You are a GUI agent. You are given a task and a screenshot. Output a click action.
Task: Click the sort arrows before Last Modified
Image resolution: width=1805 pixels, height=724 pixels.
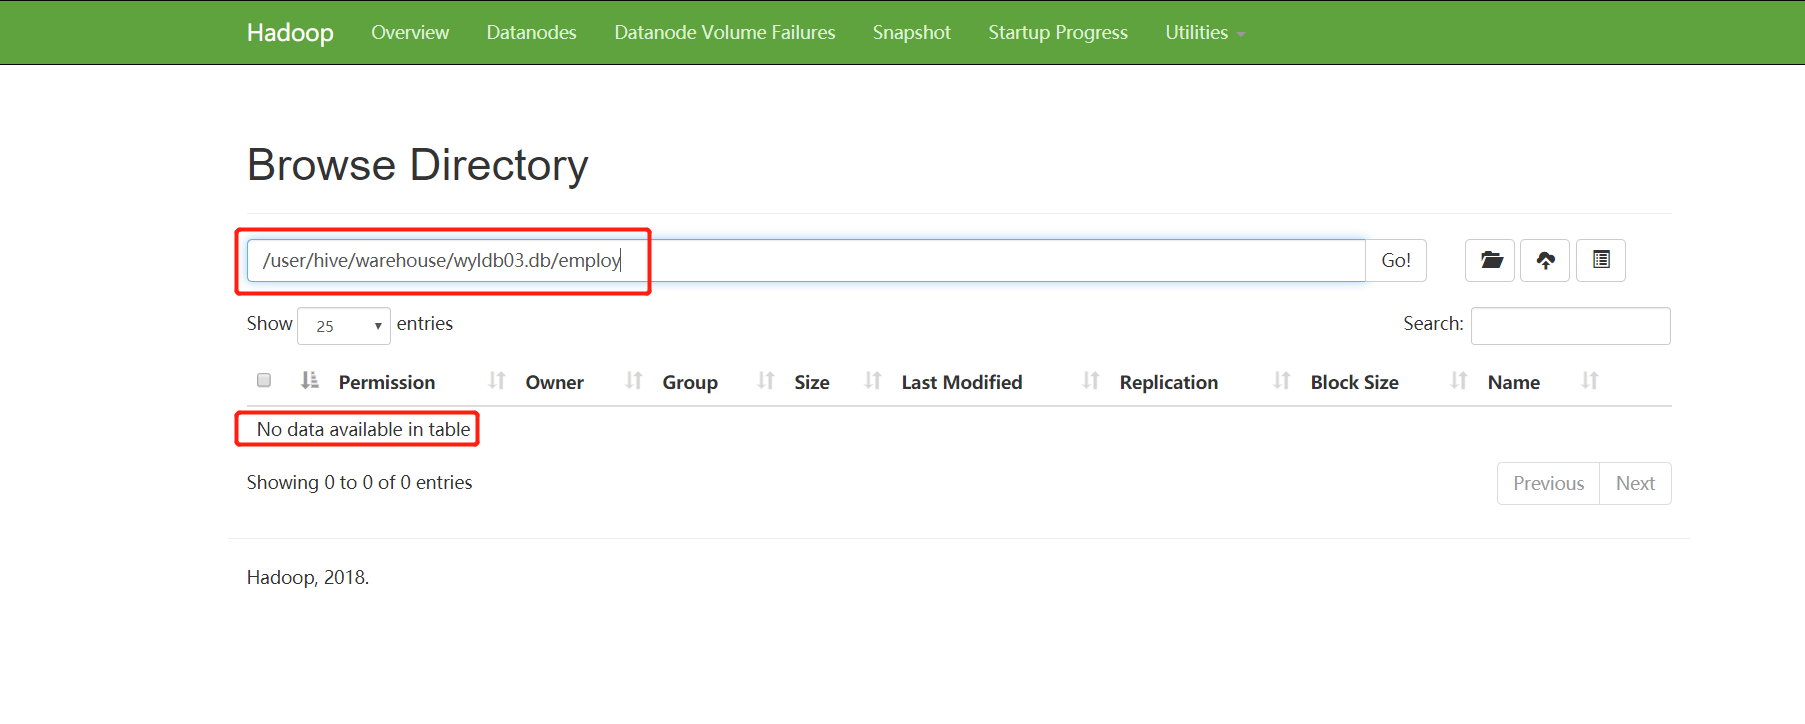[873, 380]
